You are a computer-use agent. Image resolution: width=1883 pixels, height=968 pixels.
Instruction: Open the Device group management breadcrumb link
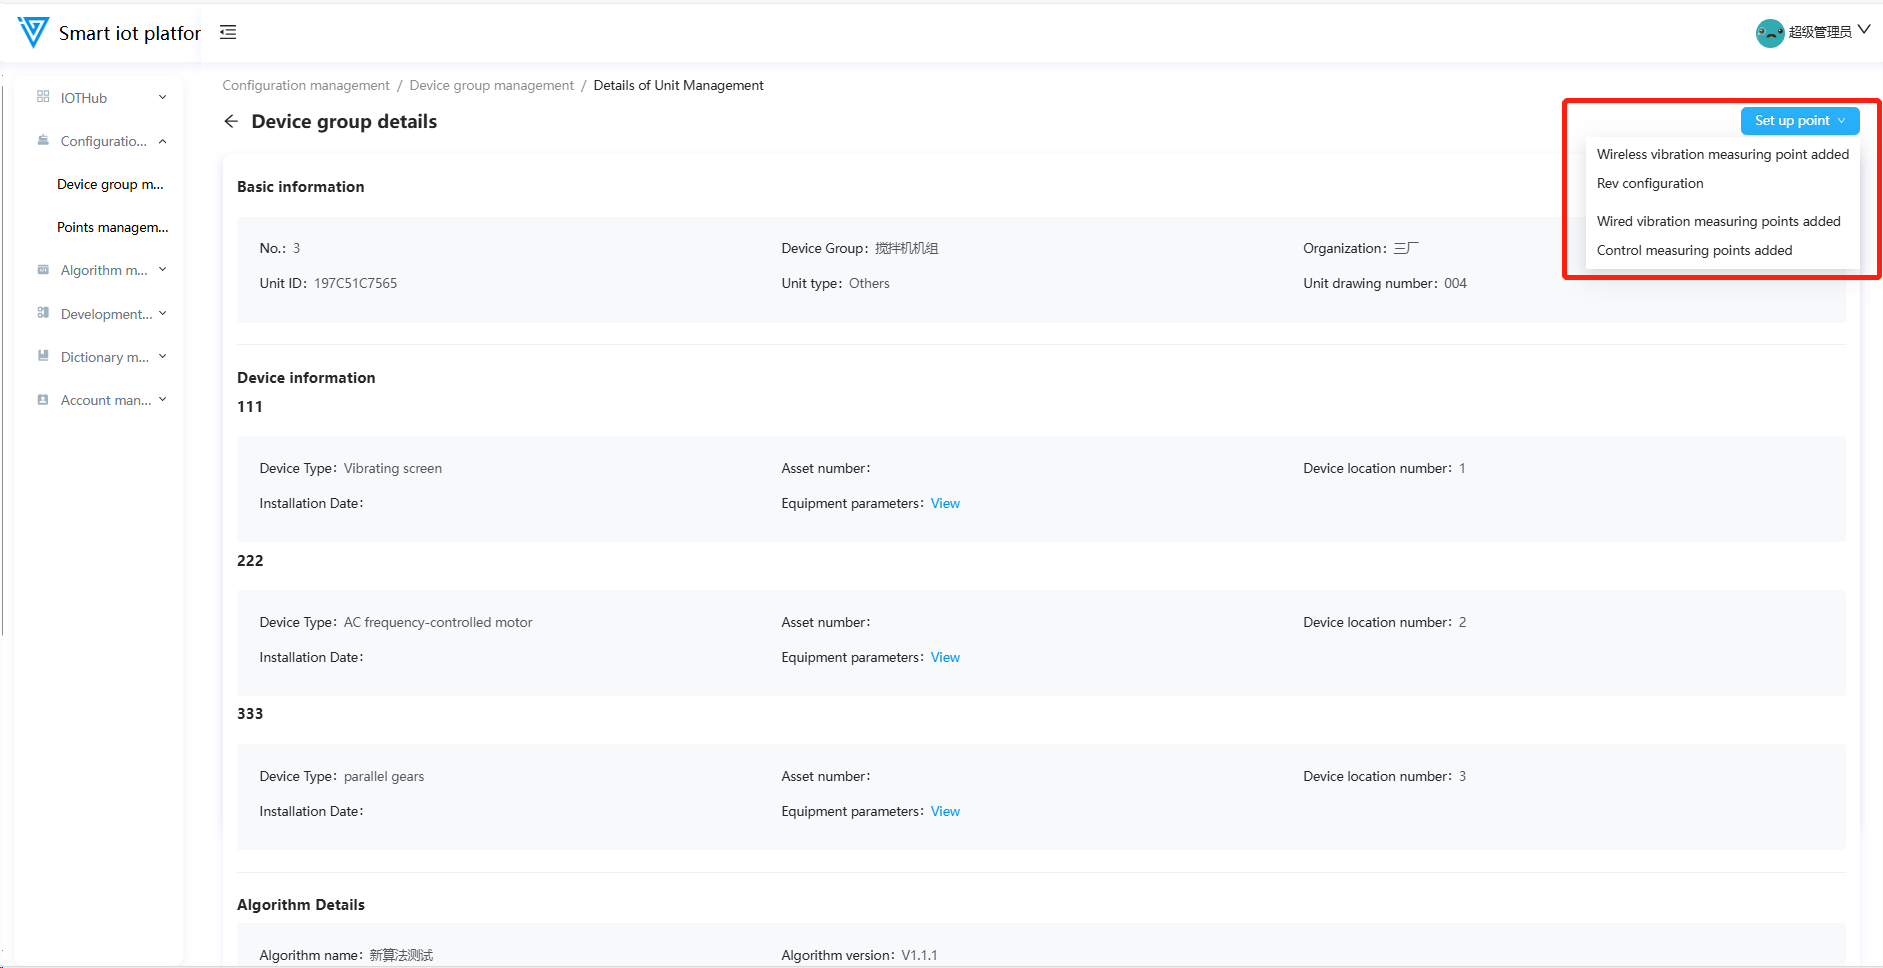(x=491, y=86)
